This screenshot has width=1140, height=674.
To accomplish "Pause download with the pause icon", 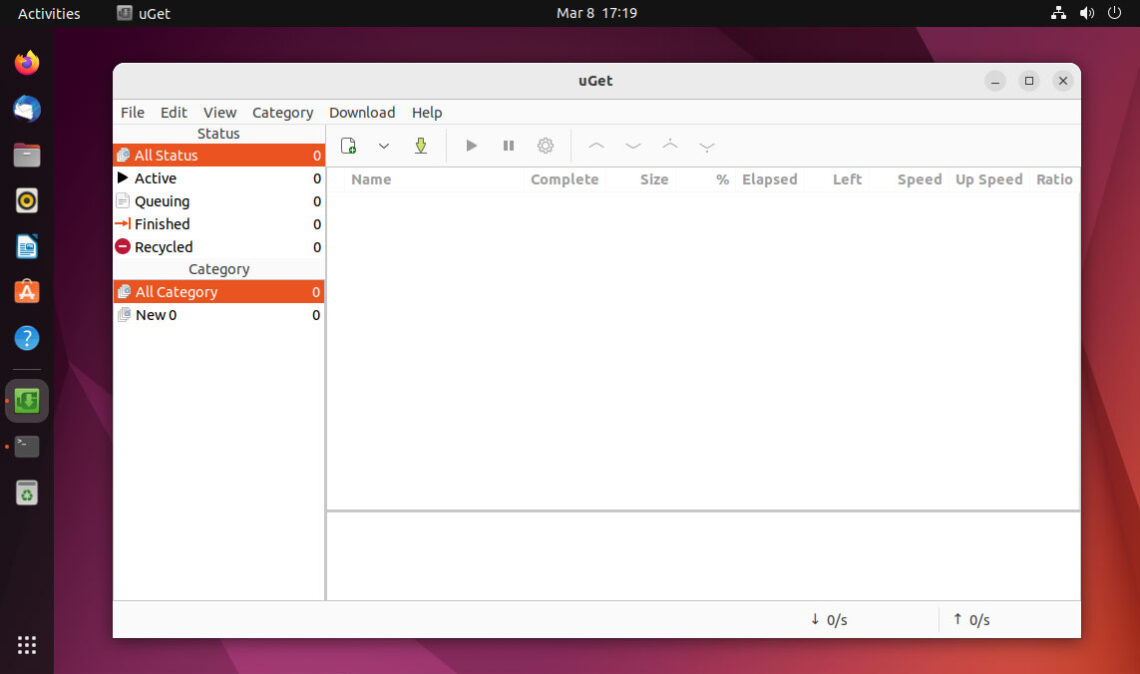I will coord(508,146).
